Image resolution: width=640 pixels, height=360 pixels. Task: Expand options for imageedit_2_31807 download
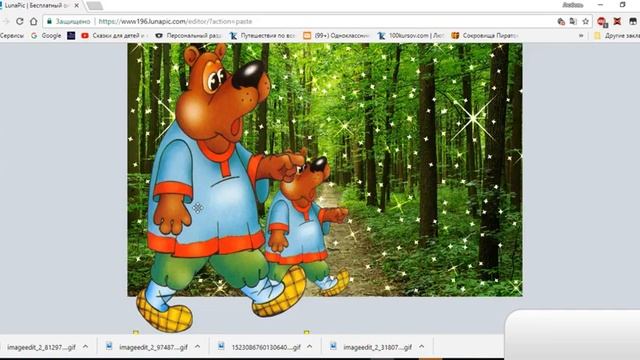point(422,347)
